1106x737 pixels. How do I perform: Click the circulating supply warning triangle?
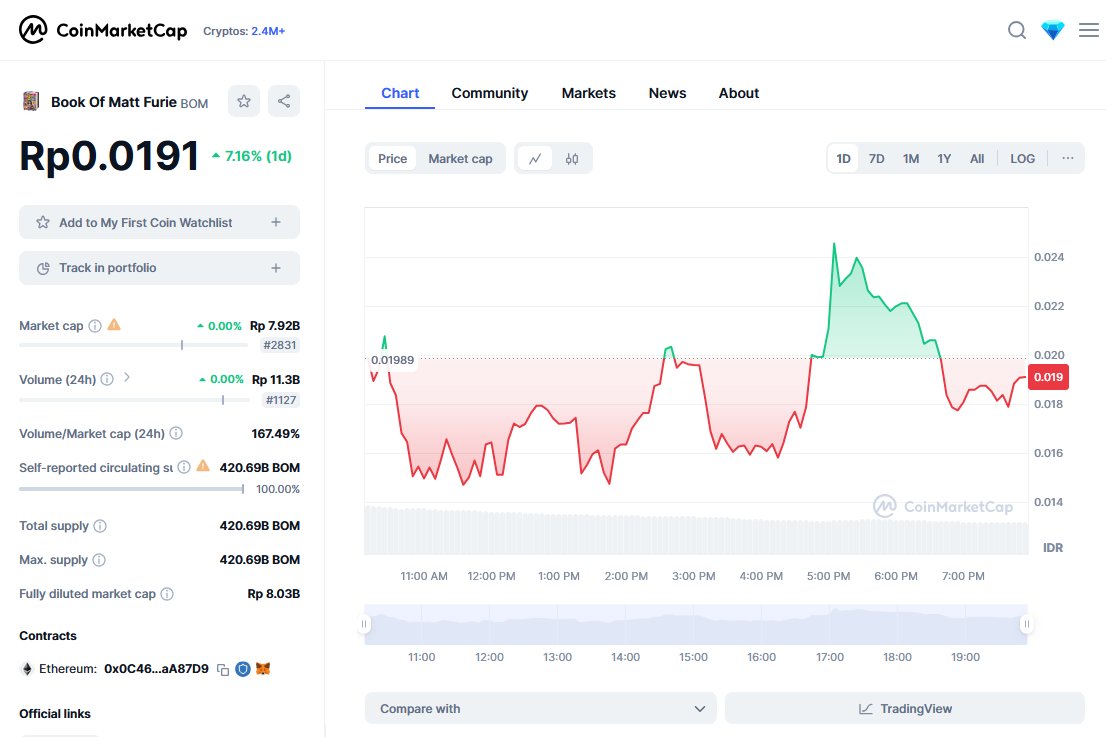click(203, 465)
